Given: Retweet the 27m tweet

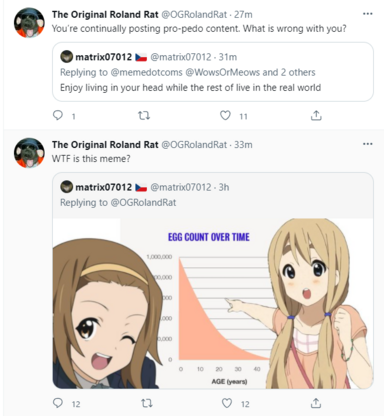Looking at the screenshot, I should click(x=144, y=116).
